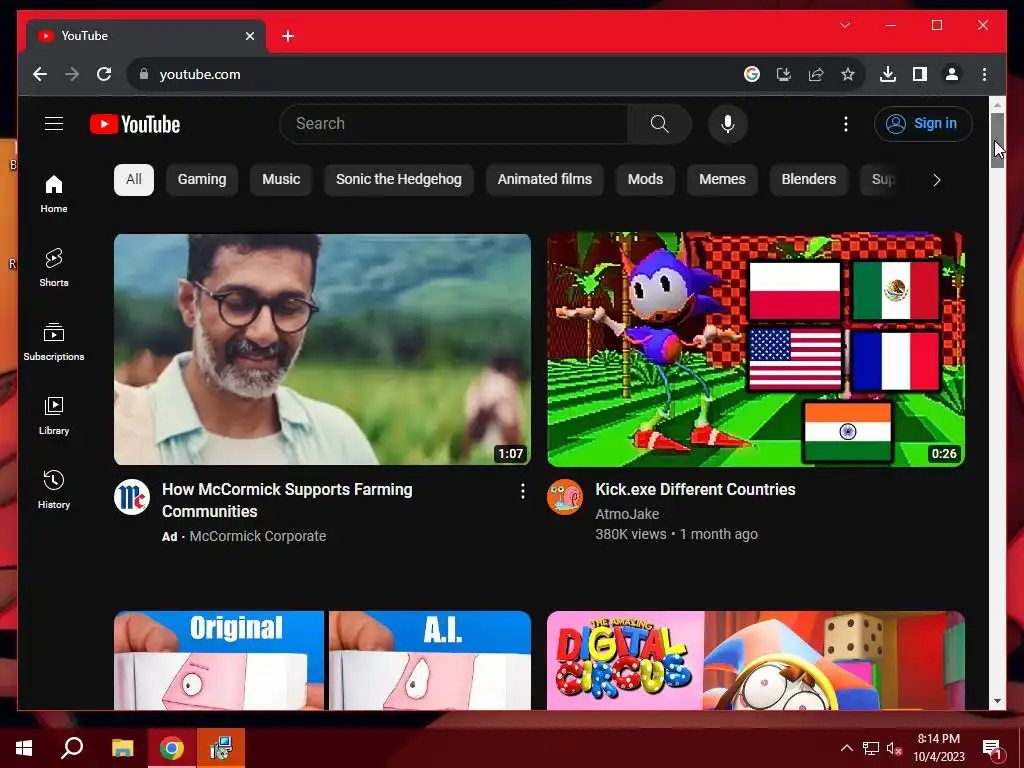Open Windows notification center
This screenshot has height=768, width=1024.
pos(992,748)
